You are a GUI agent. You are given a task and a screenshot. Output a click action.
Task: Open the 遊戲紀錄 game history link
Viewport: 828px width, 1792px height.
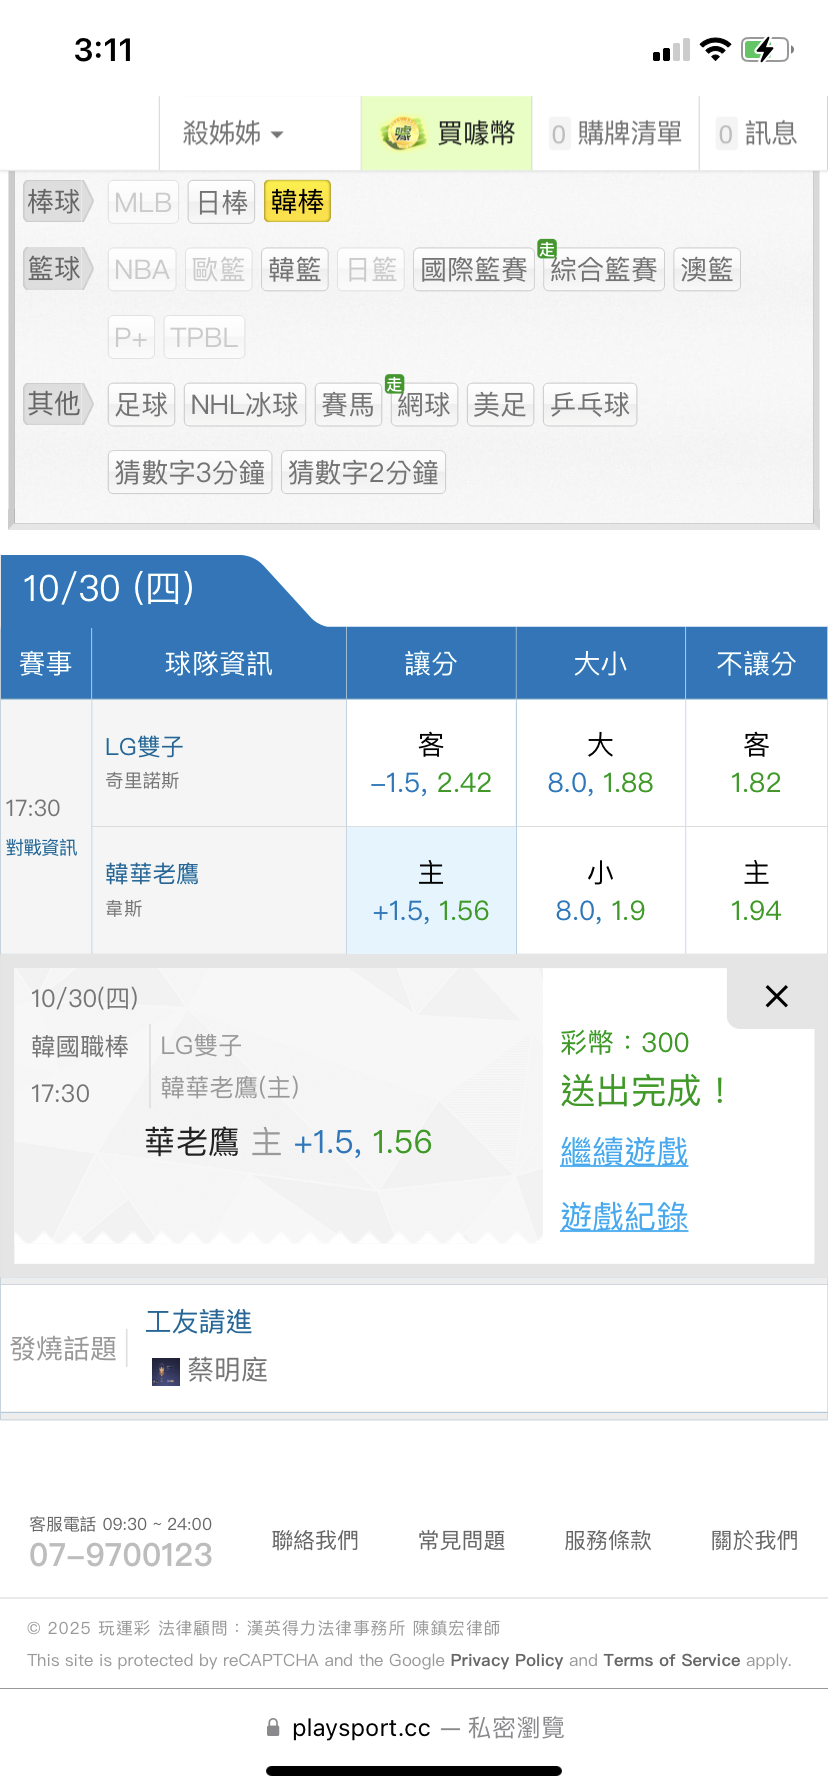[624, 1217]
